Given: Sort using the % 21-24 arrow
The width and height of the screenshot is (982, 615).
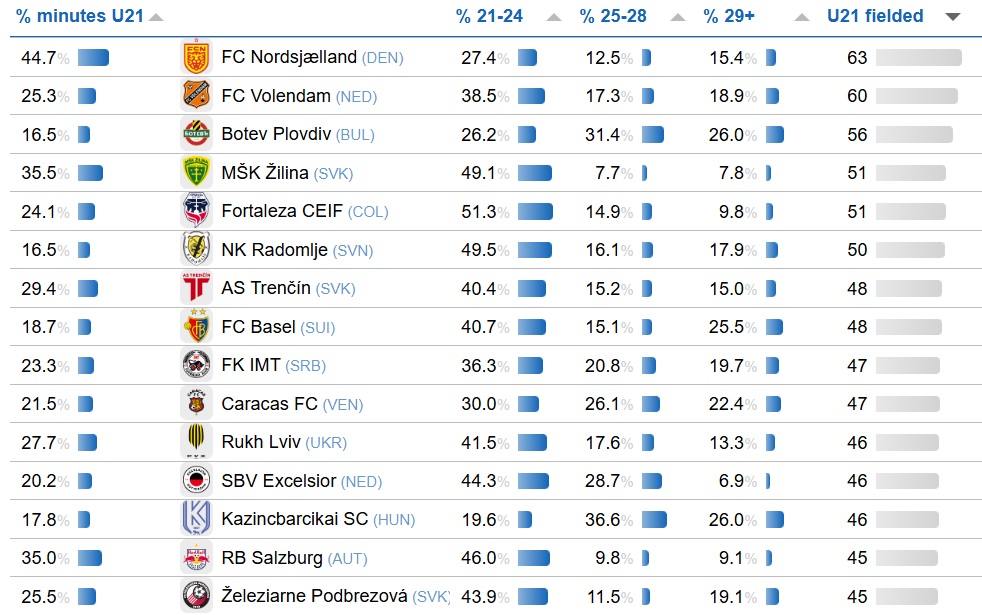Looking at the screenshot, I should click(x=554, y=17).
